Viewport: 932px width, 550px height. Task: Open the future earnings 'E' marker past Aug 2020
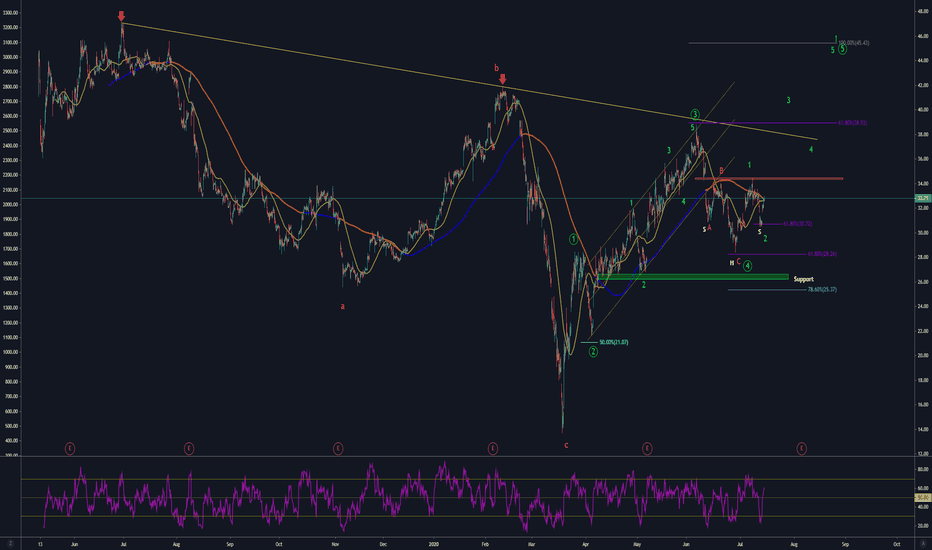point(801,448)
